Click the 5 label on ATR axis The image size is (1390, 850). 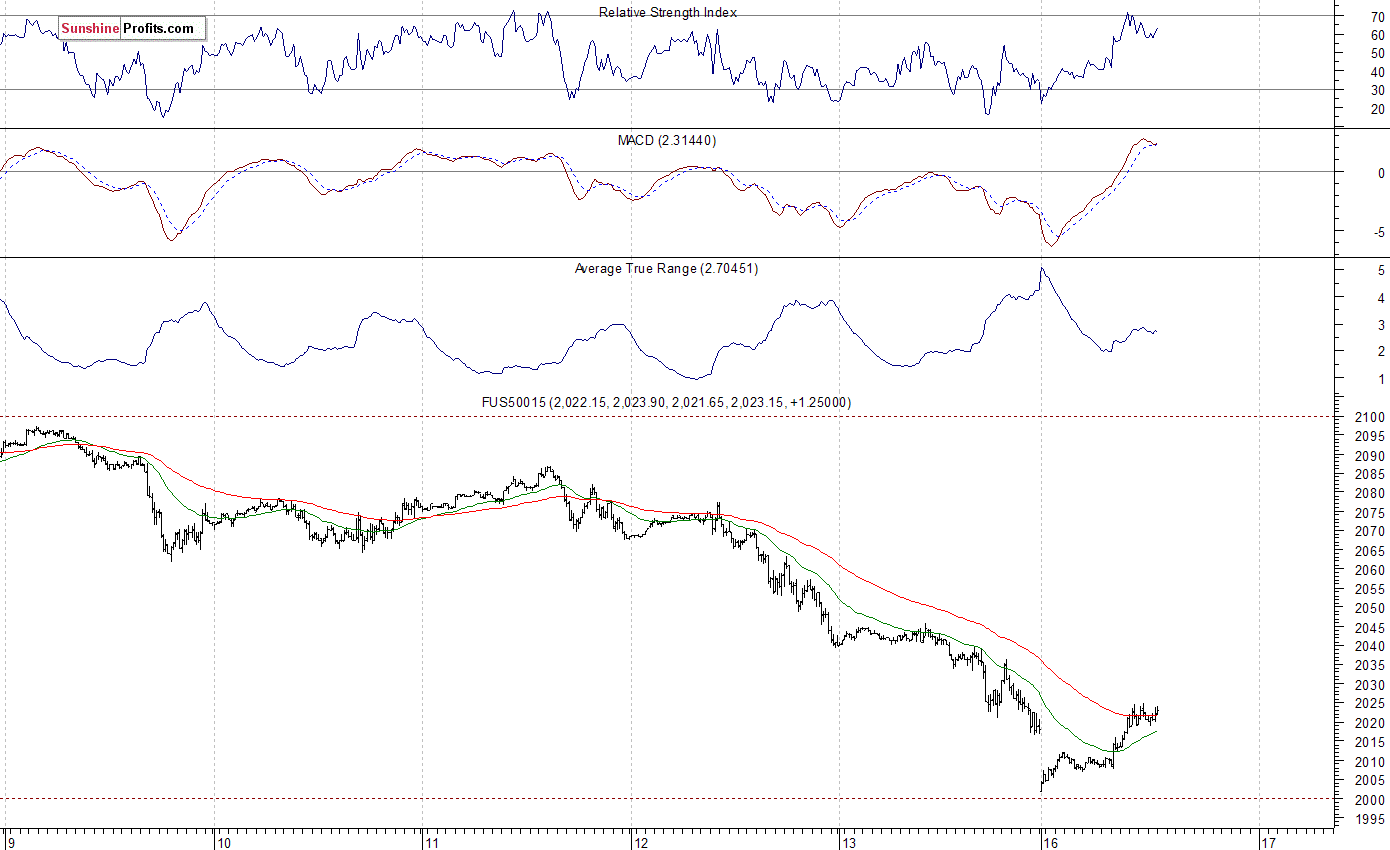(x=1382, y=270)
